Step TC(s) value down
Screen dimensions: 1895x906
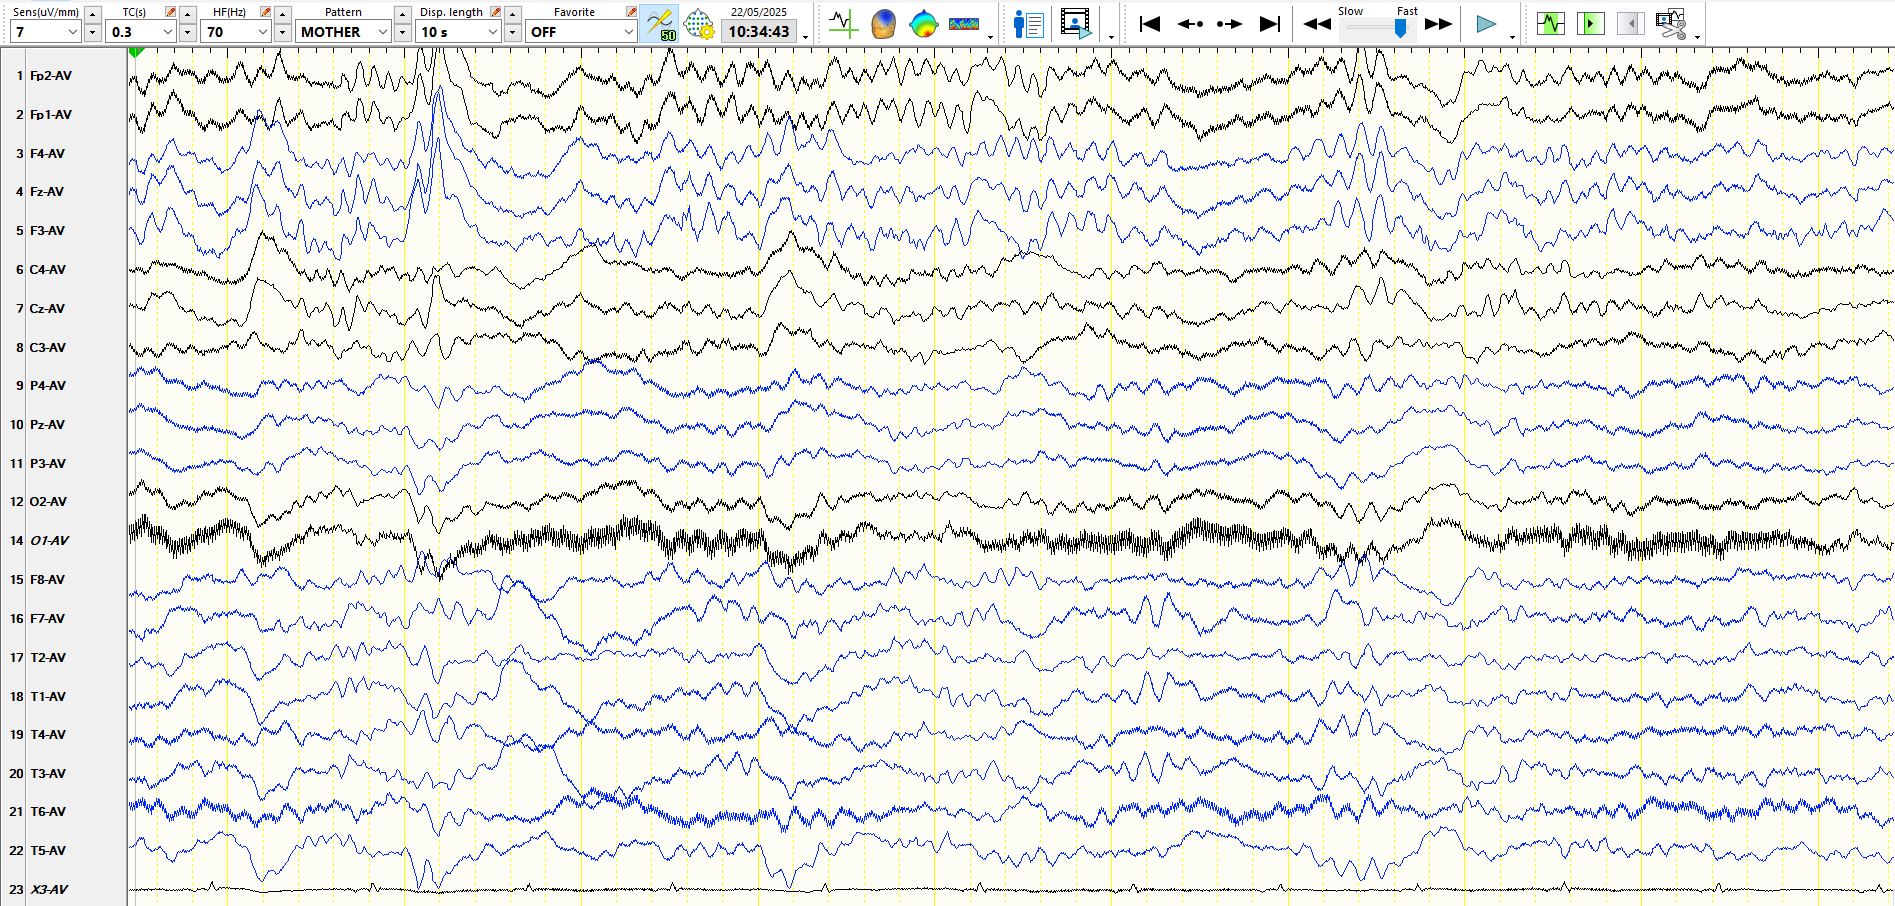(188, 32)
